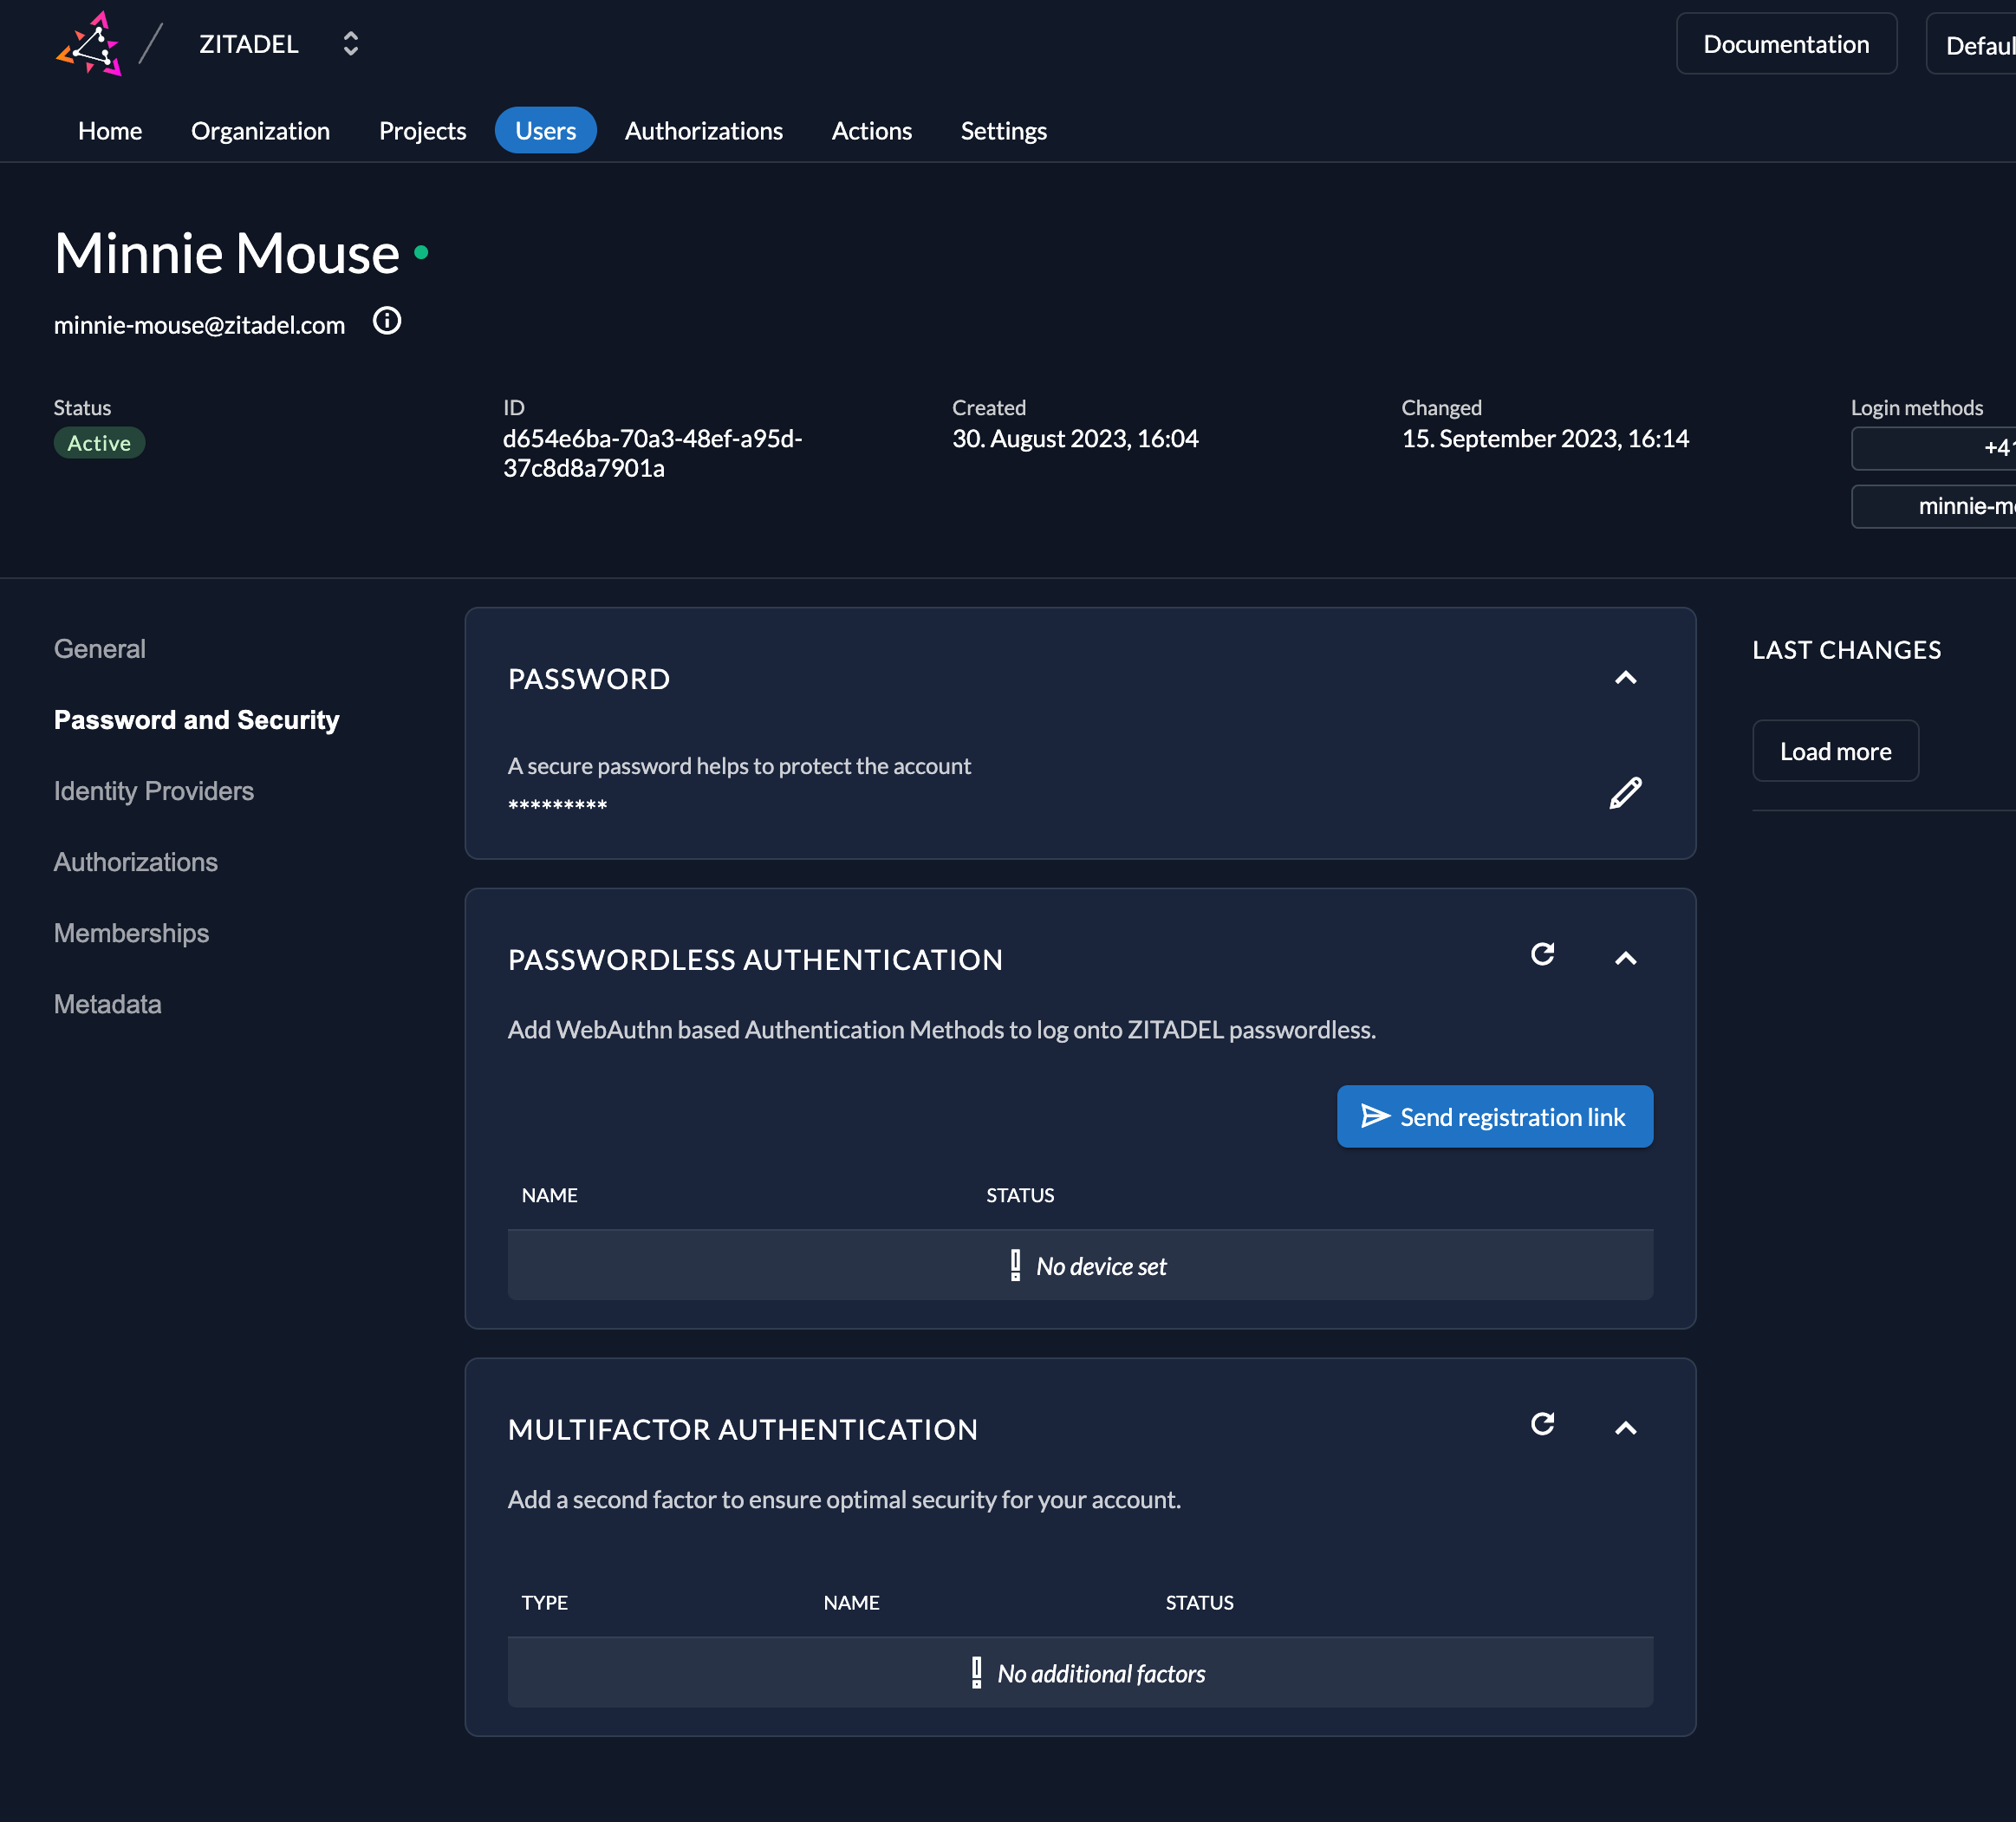
Task: Open Metadata in the sidebar
Action: [x=108, y=1004]
